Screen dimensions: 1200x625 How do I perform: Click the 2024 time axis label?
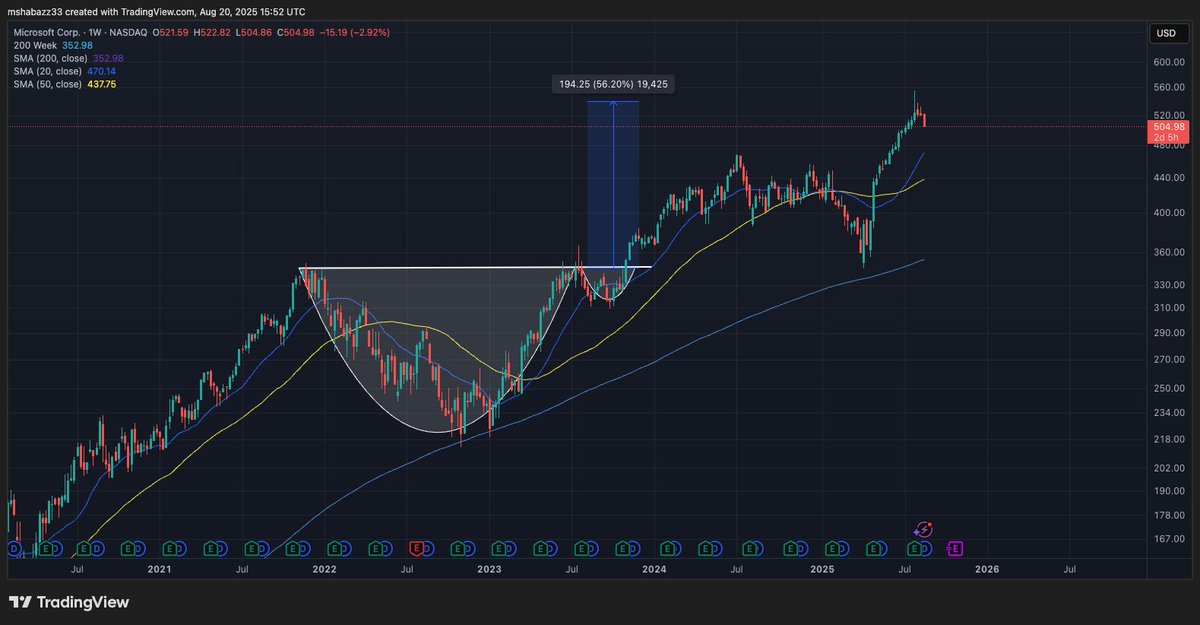(x=654, y=569)
